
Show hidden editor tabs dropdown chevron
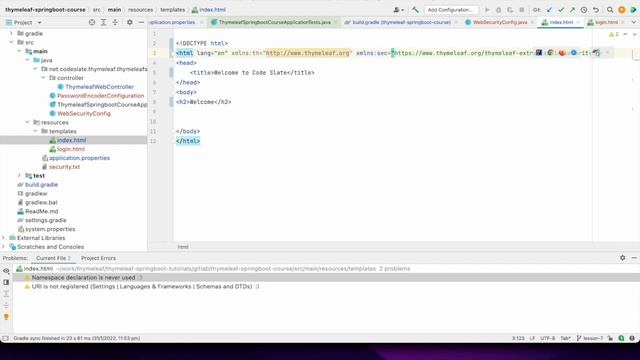click(634, 22)
